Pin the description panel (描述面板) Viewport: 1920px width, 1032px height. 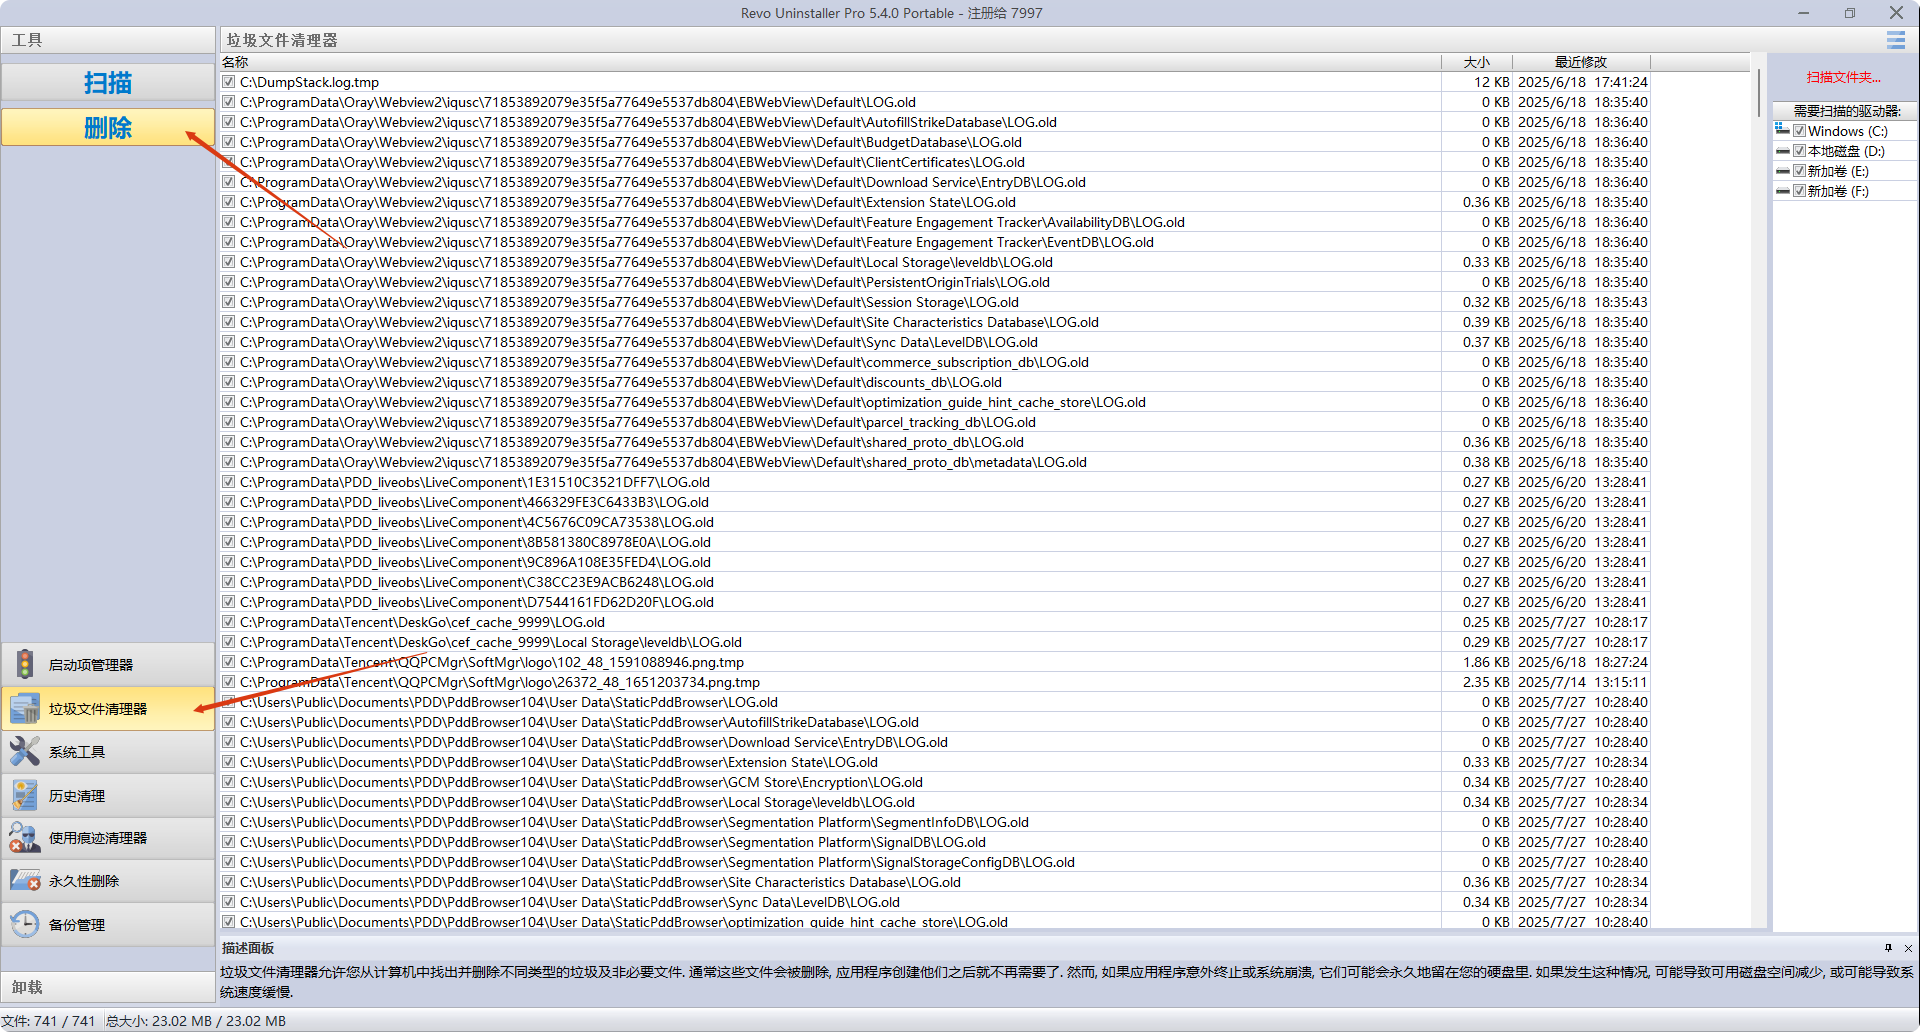1888,948
